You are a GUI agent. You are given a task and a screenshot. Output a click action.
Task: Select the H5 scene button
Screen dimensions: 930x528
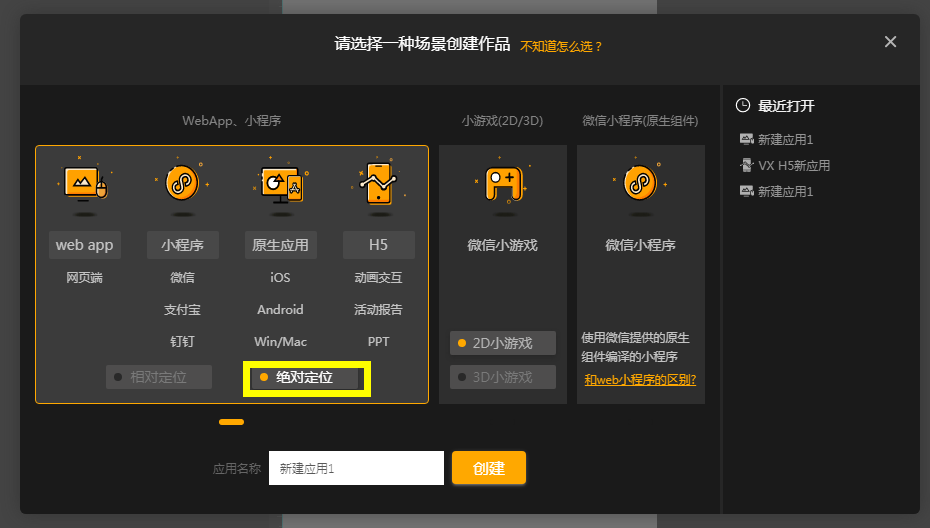point(378,245)
